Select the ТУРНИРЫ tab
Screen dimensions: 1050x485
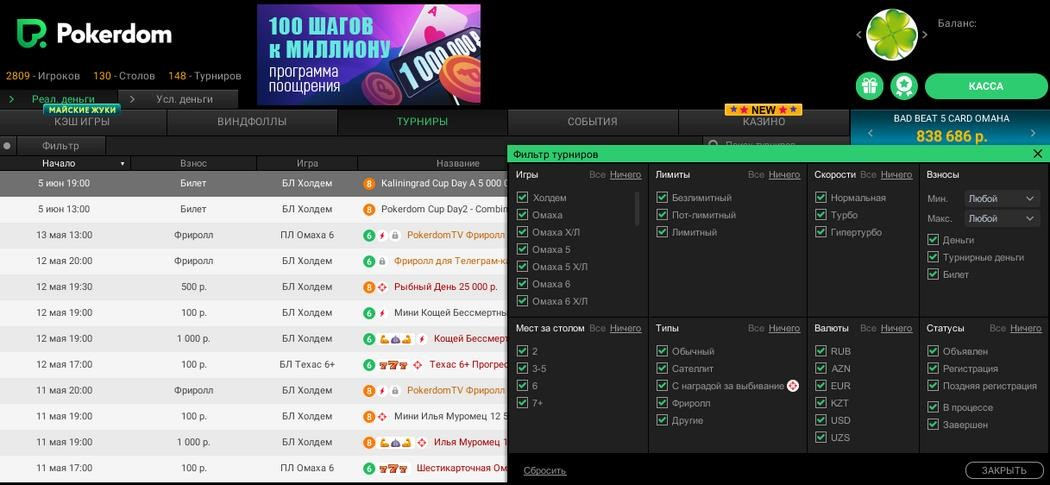point(422,122)
